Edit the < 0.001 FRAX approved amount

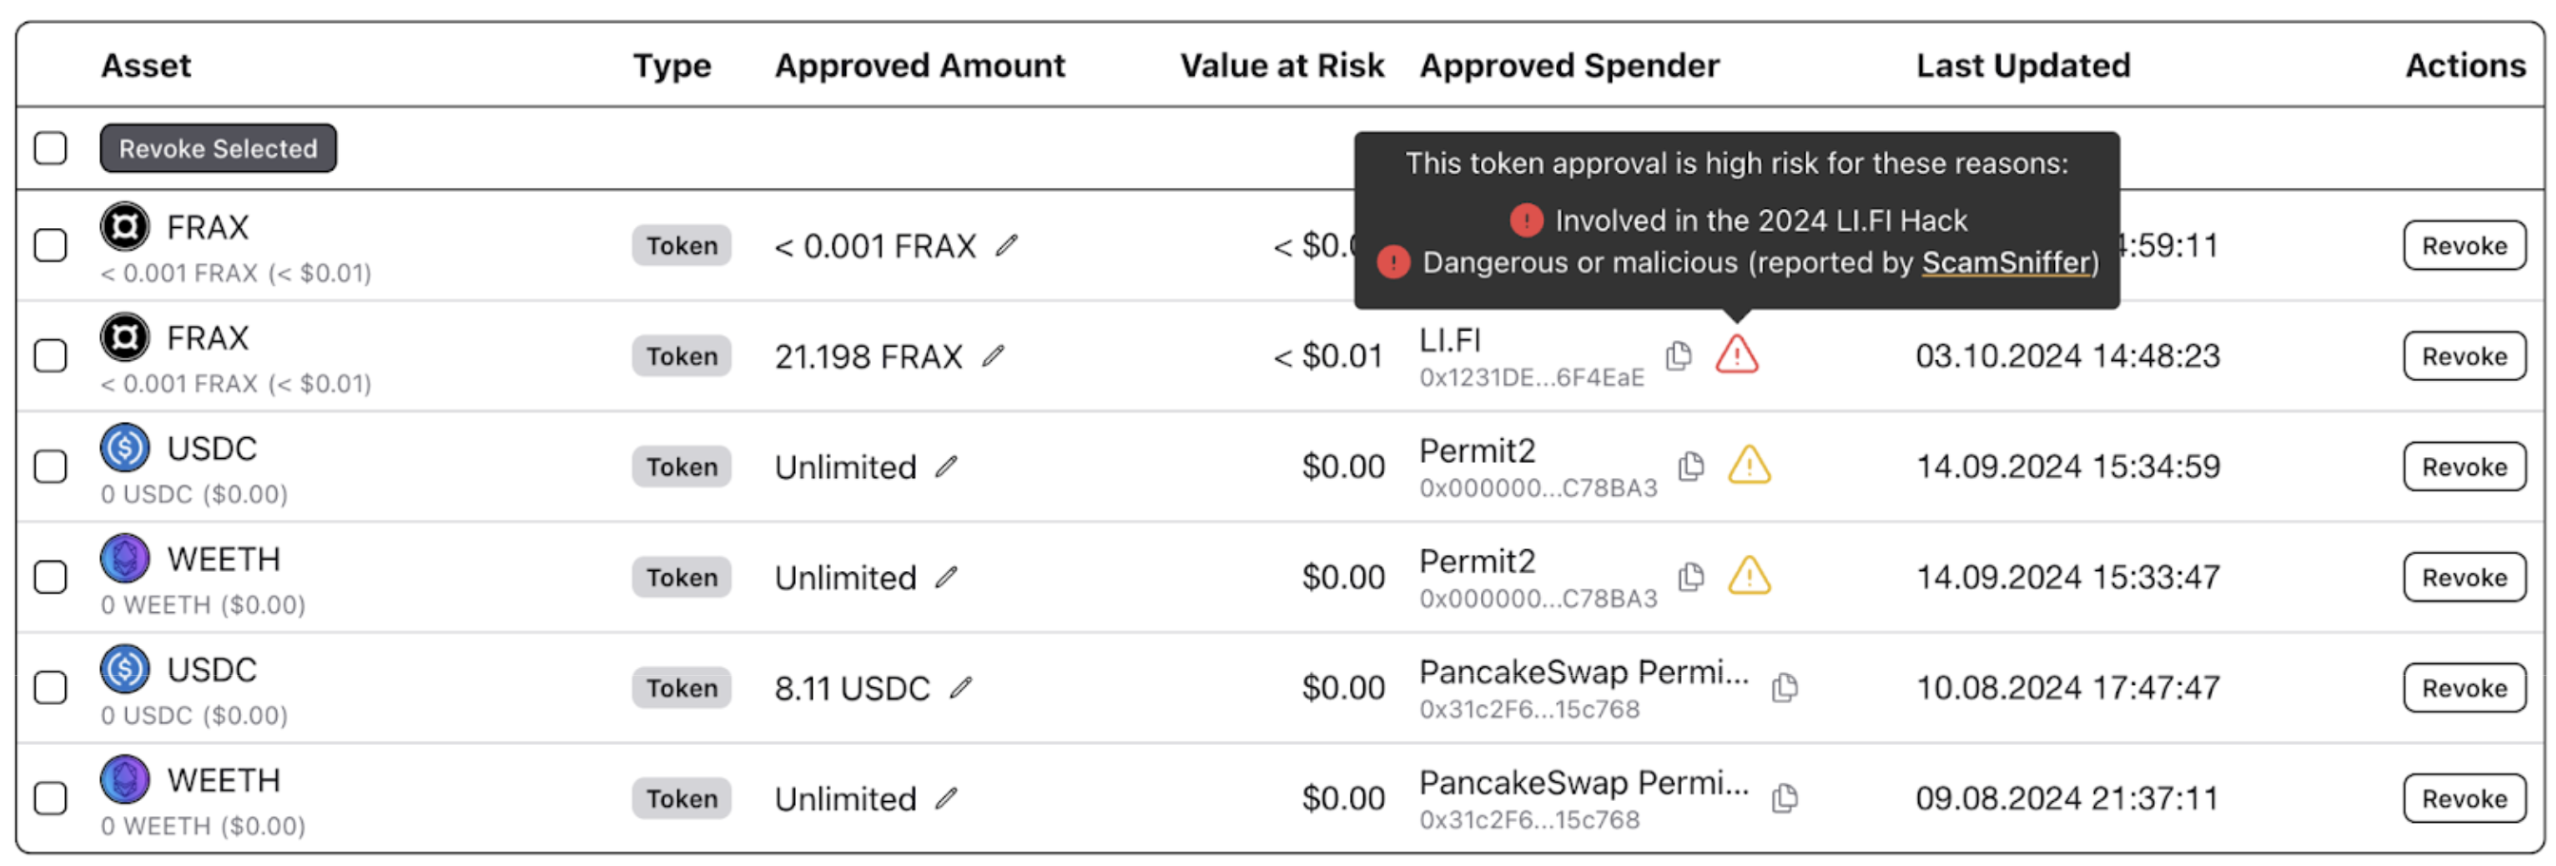1005,245
